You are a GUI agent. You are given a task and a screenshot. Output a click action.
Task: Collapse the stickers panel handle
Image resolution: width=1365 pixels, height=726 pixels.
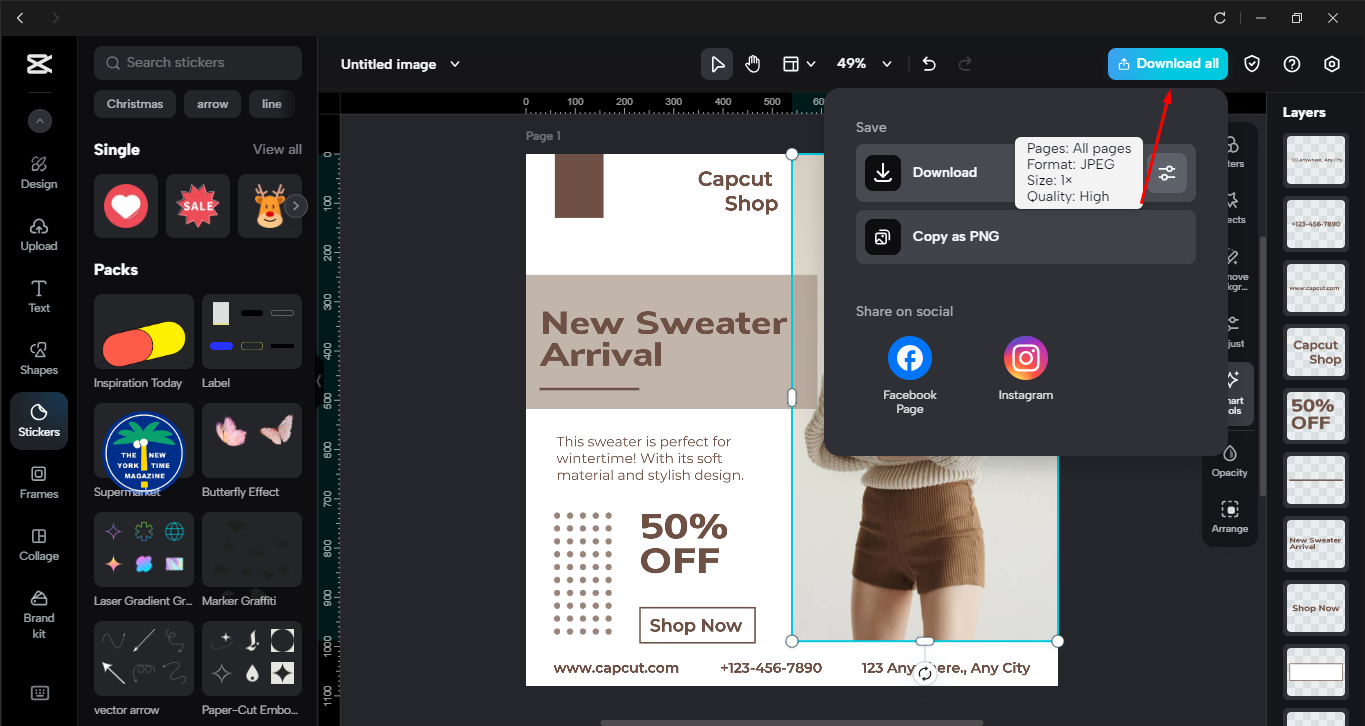(x=319, y=381)
